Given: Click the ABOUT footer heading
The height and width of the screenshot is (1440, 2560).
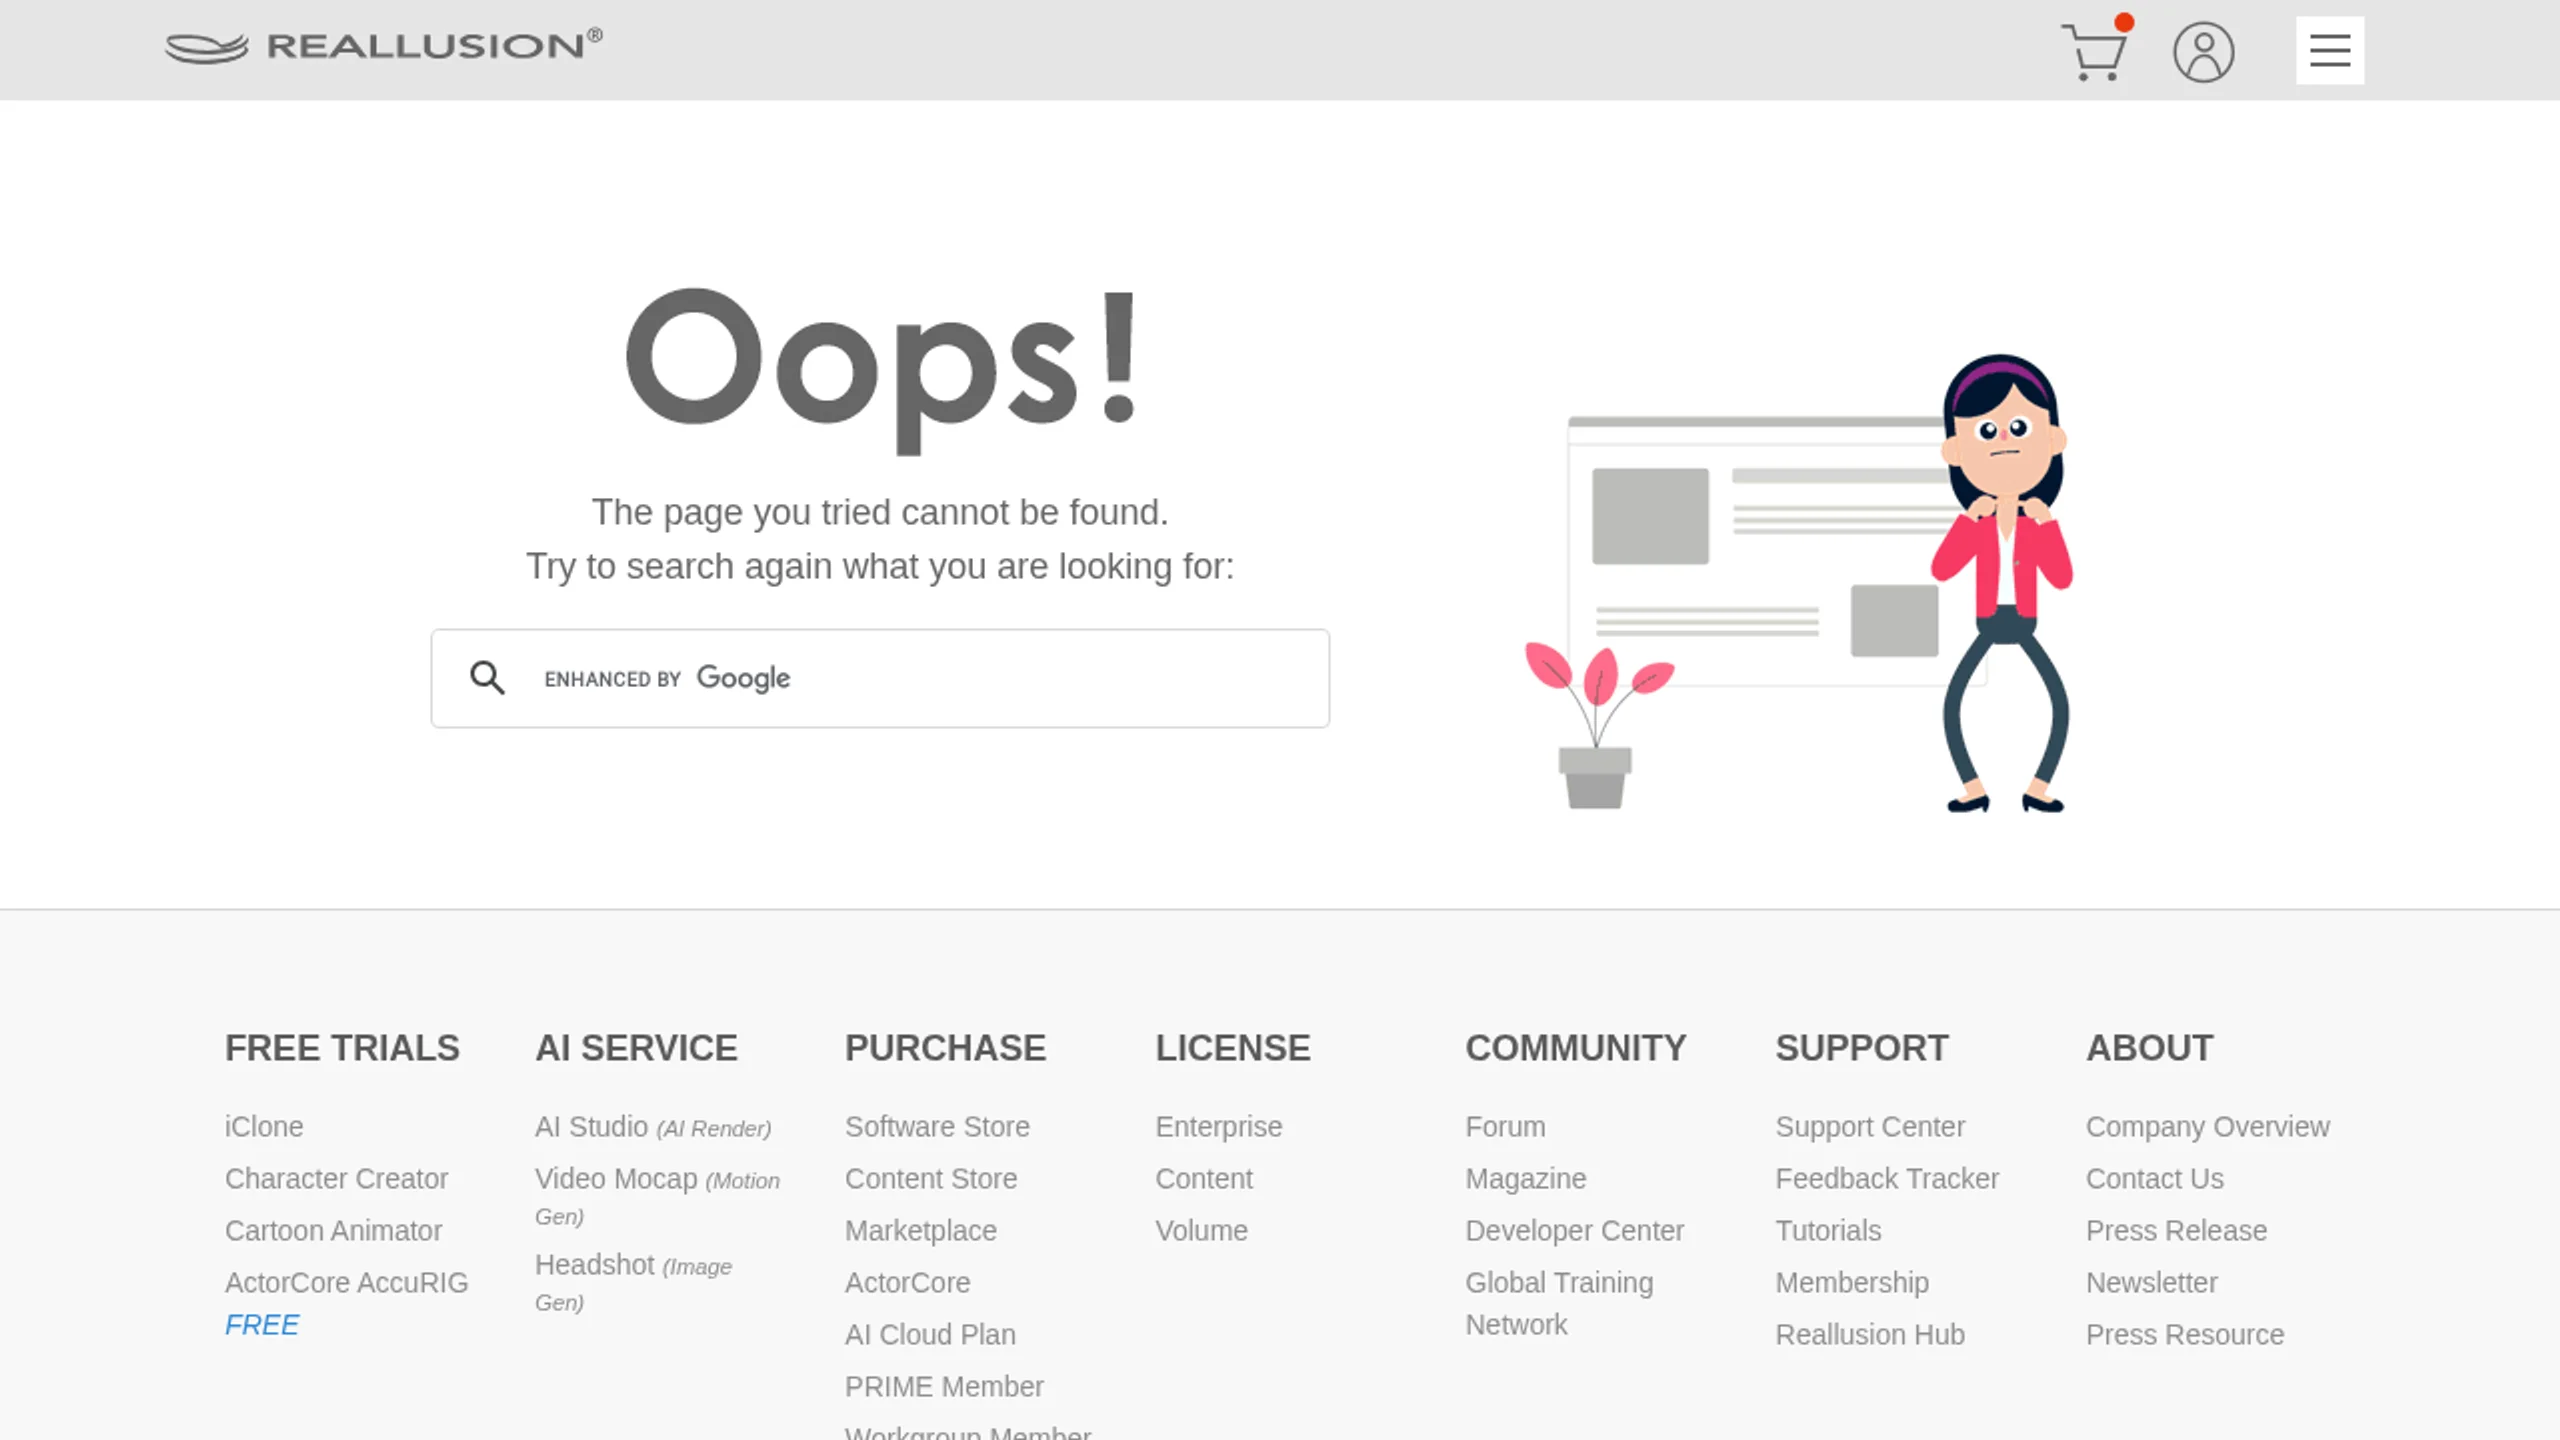Looking at the screenshot, I should pos(2149,1048).
